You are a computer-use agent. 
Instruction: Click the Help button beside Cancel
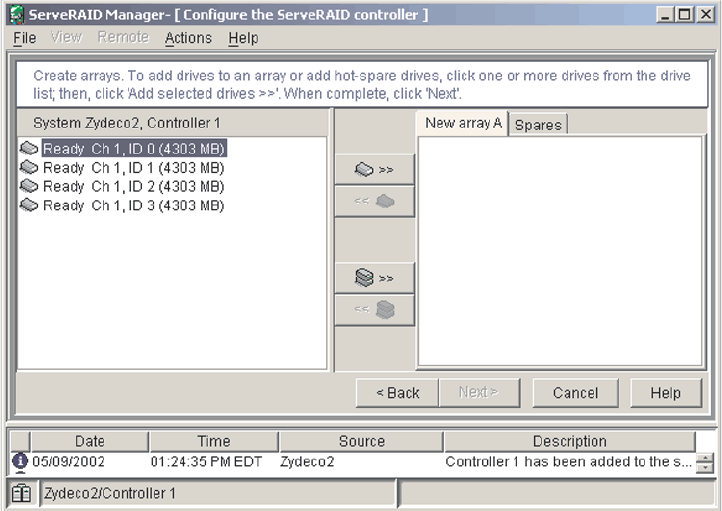(665, 393)
